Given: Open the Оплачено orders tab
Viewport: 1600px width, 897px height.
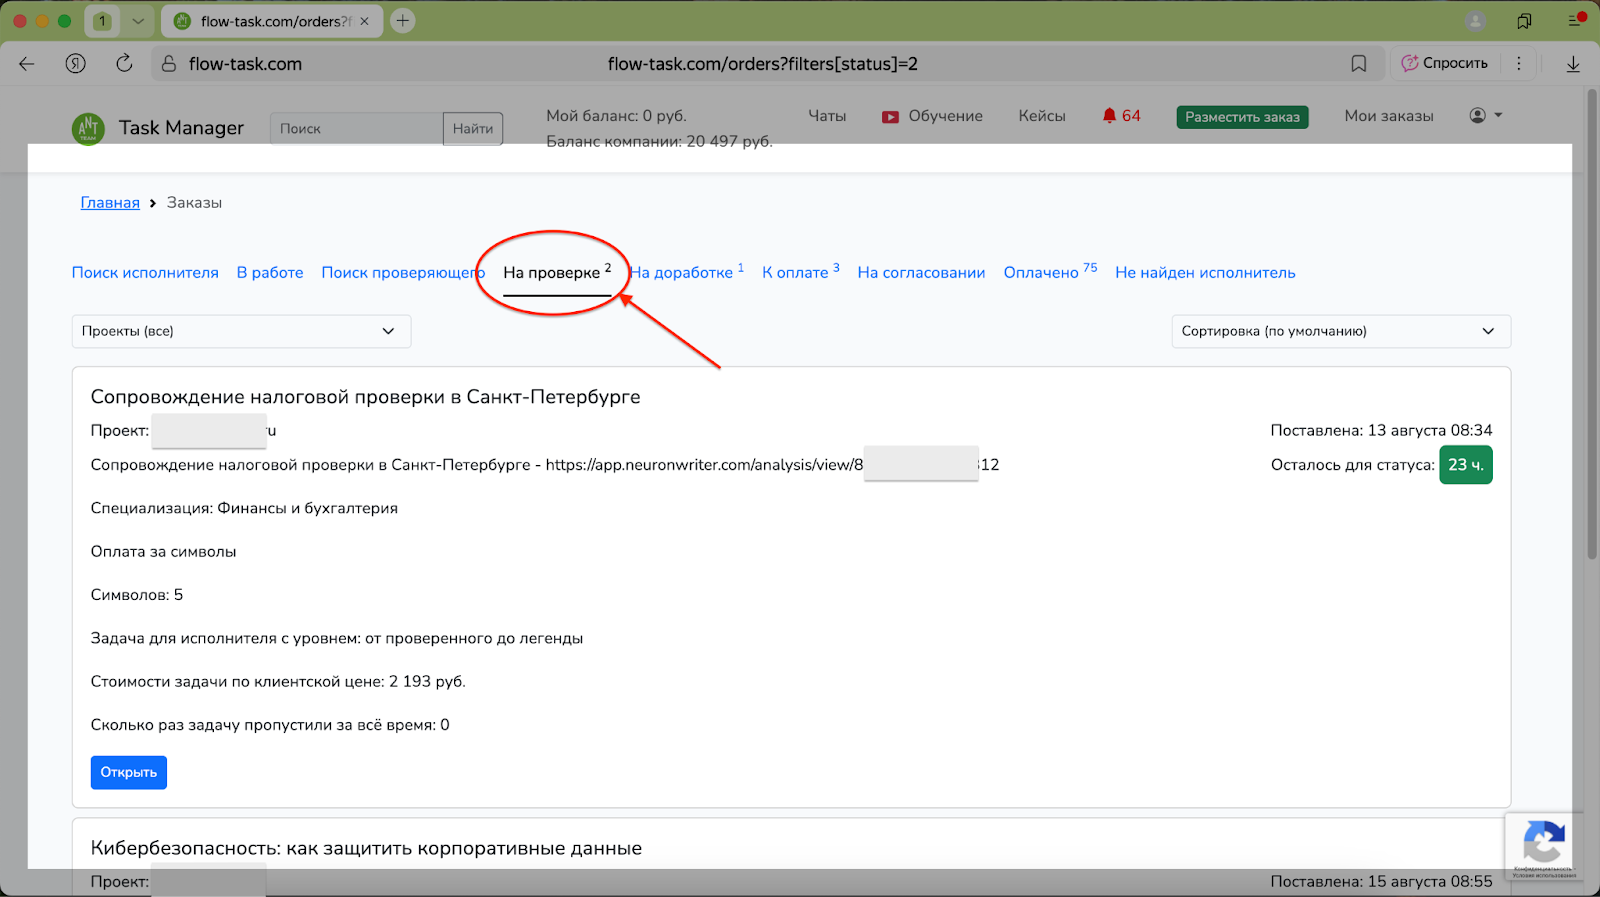Looking at the screenshot, I should click(x=1042, y=273).
